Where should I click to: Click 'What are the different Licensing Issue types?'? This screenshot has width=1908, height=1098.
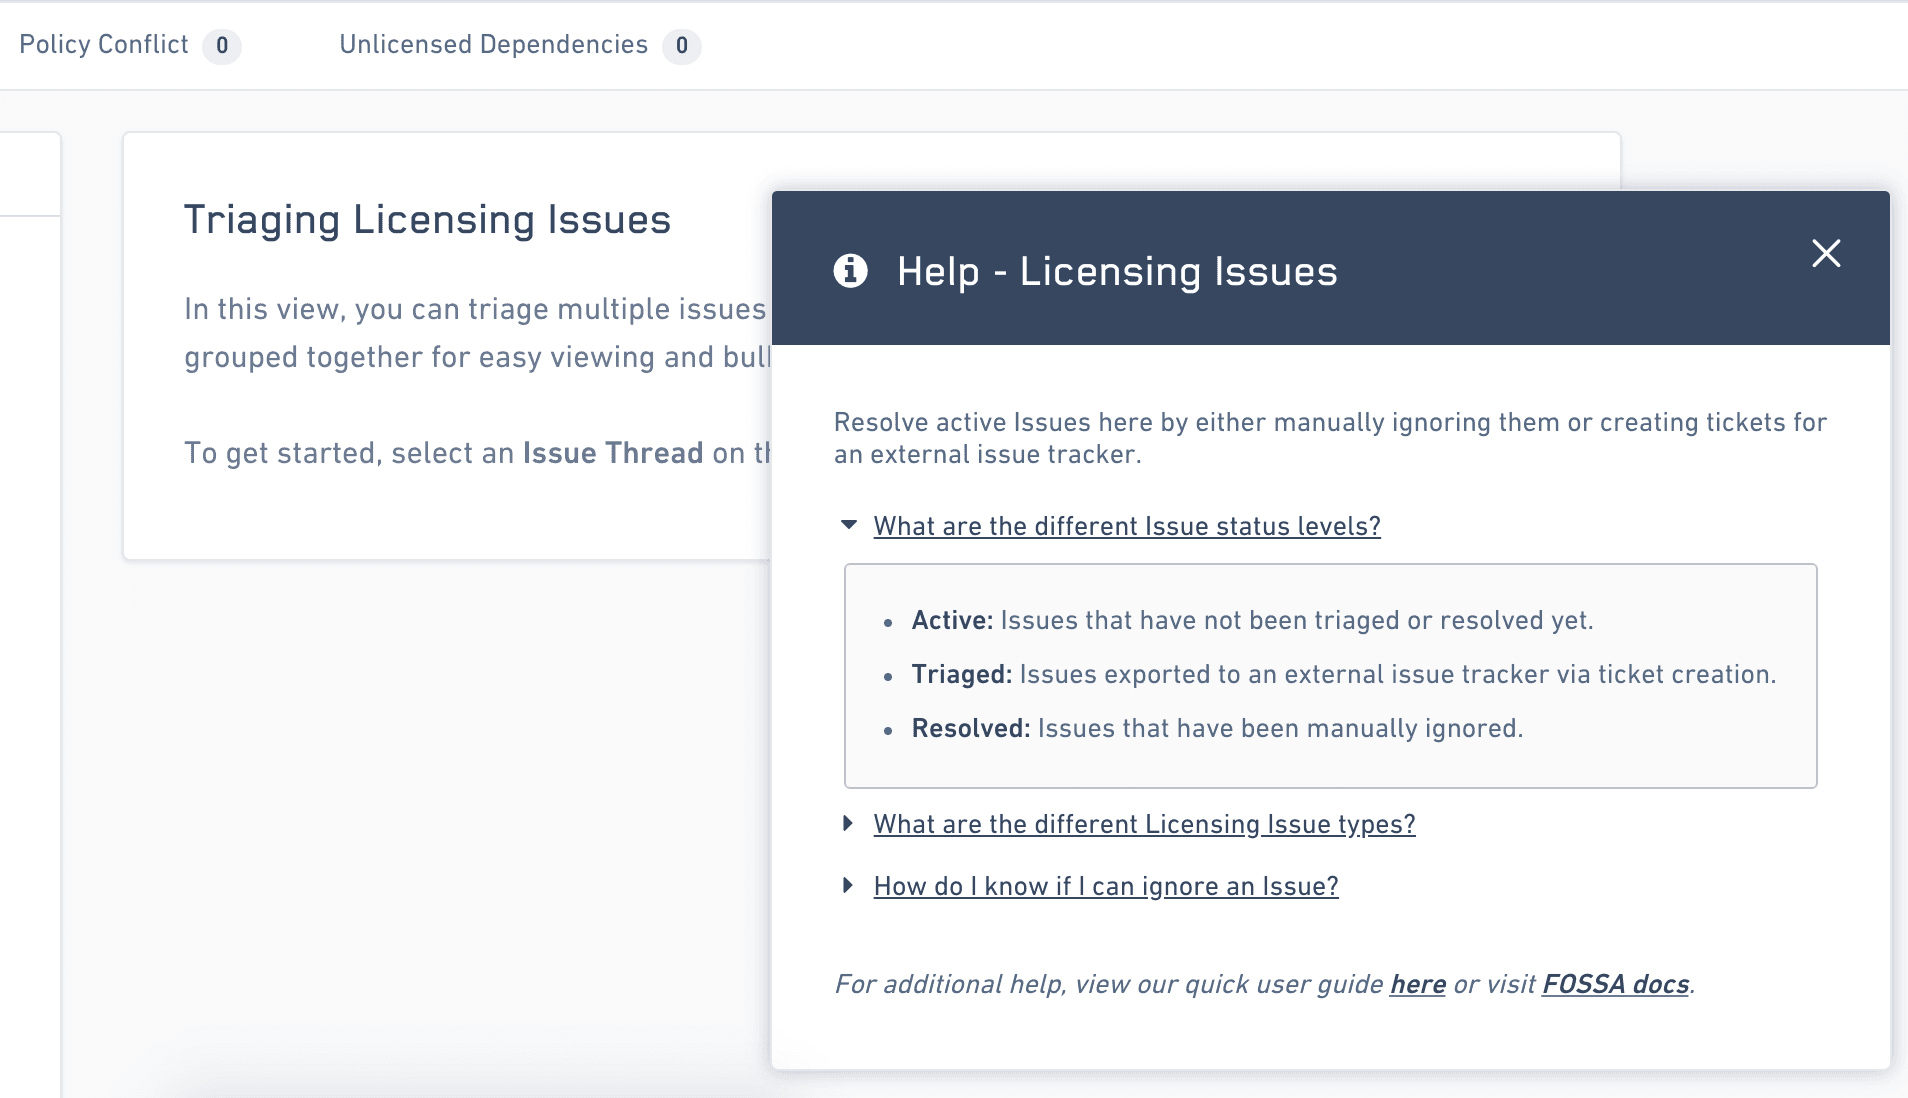1144,824
